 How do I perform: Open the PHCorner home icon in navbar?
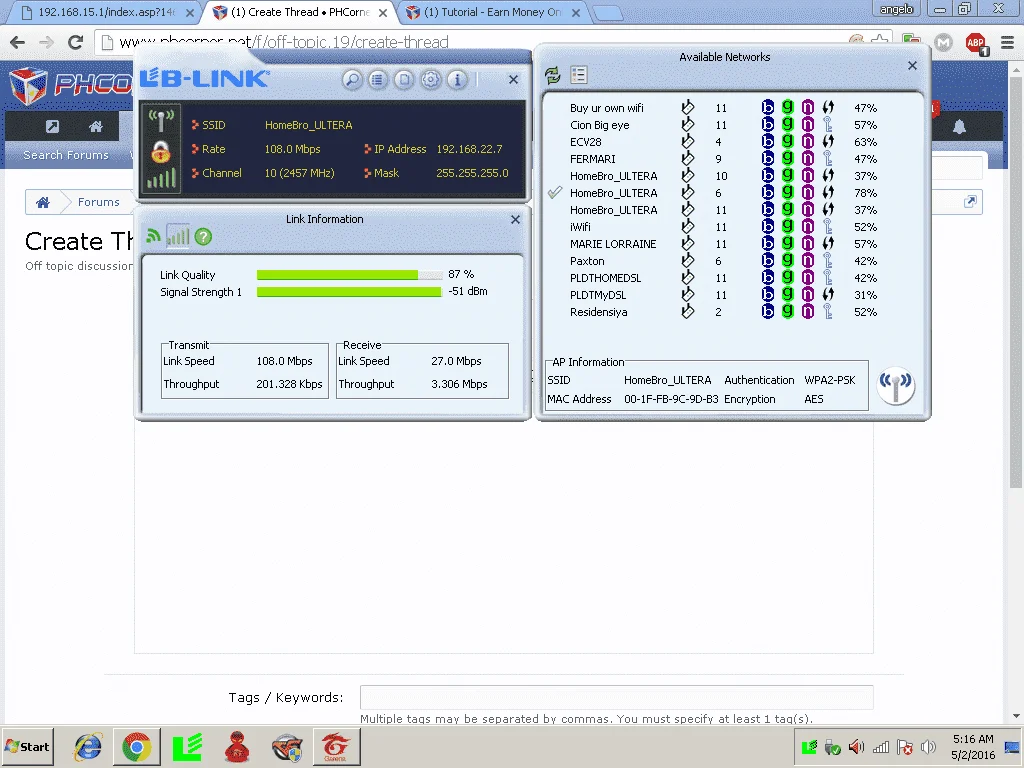tap(96, 126)
